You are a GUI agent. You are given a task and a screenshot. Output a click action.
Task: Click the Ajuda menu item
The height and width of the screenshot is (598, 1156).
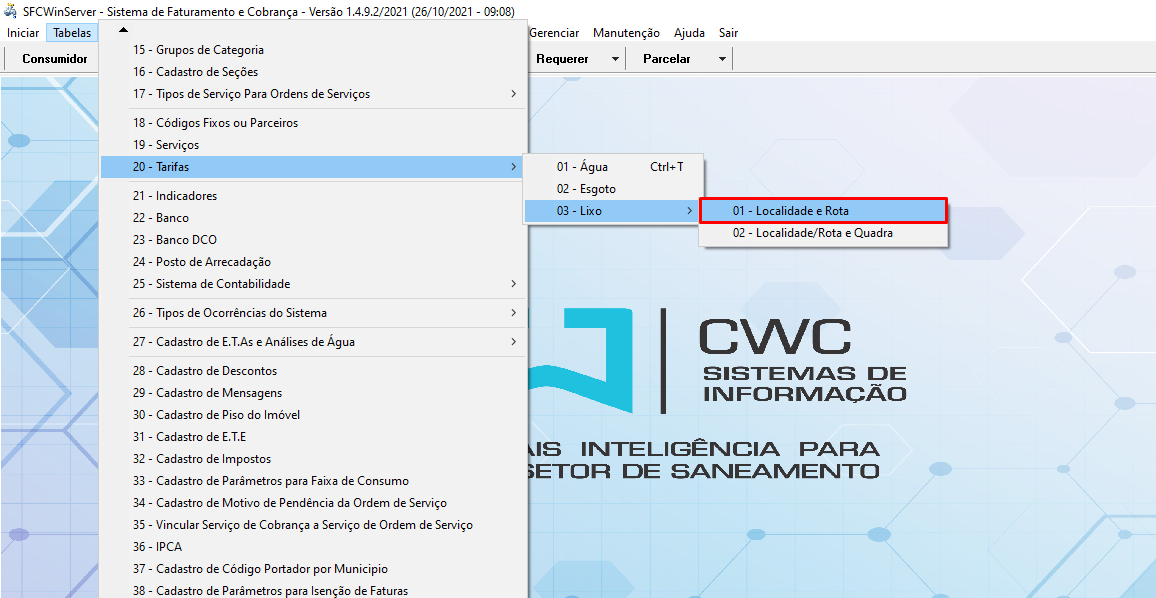pos(689,33)
